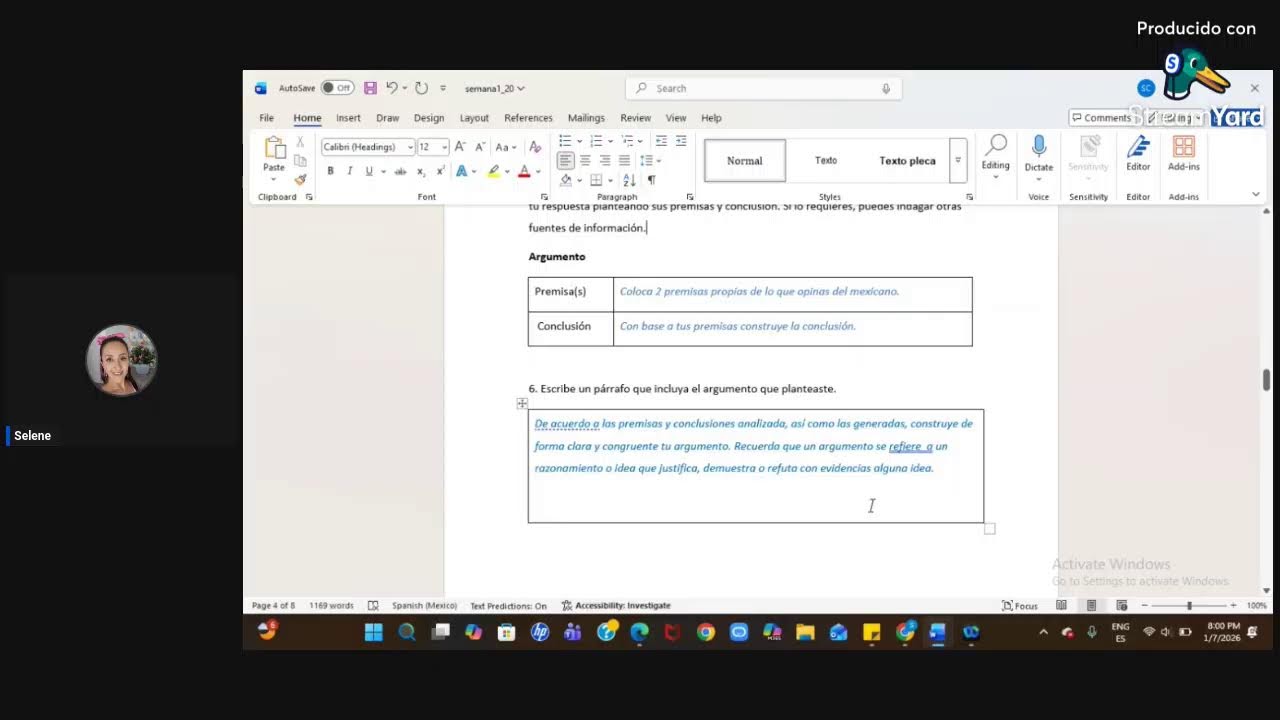Click the Paste clipboard icon

point(274,148)
